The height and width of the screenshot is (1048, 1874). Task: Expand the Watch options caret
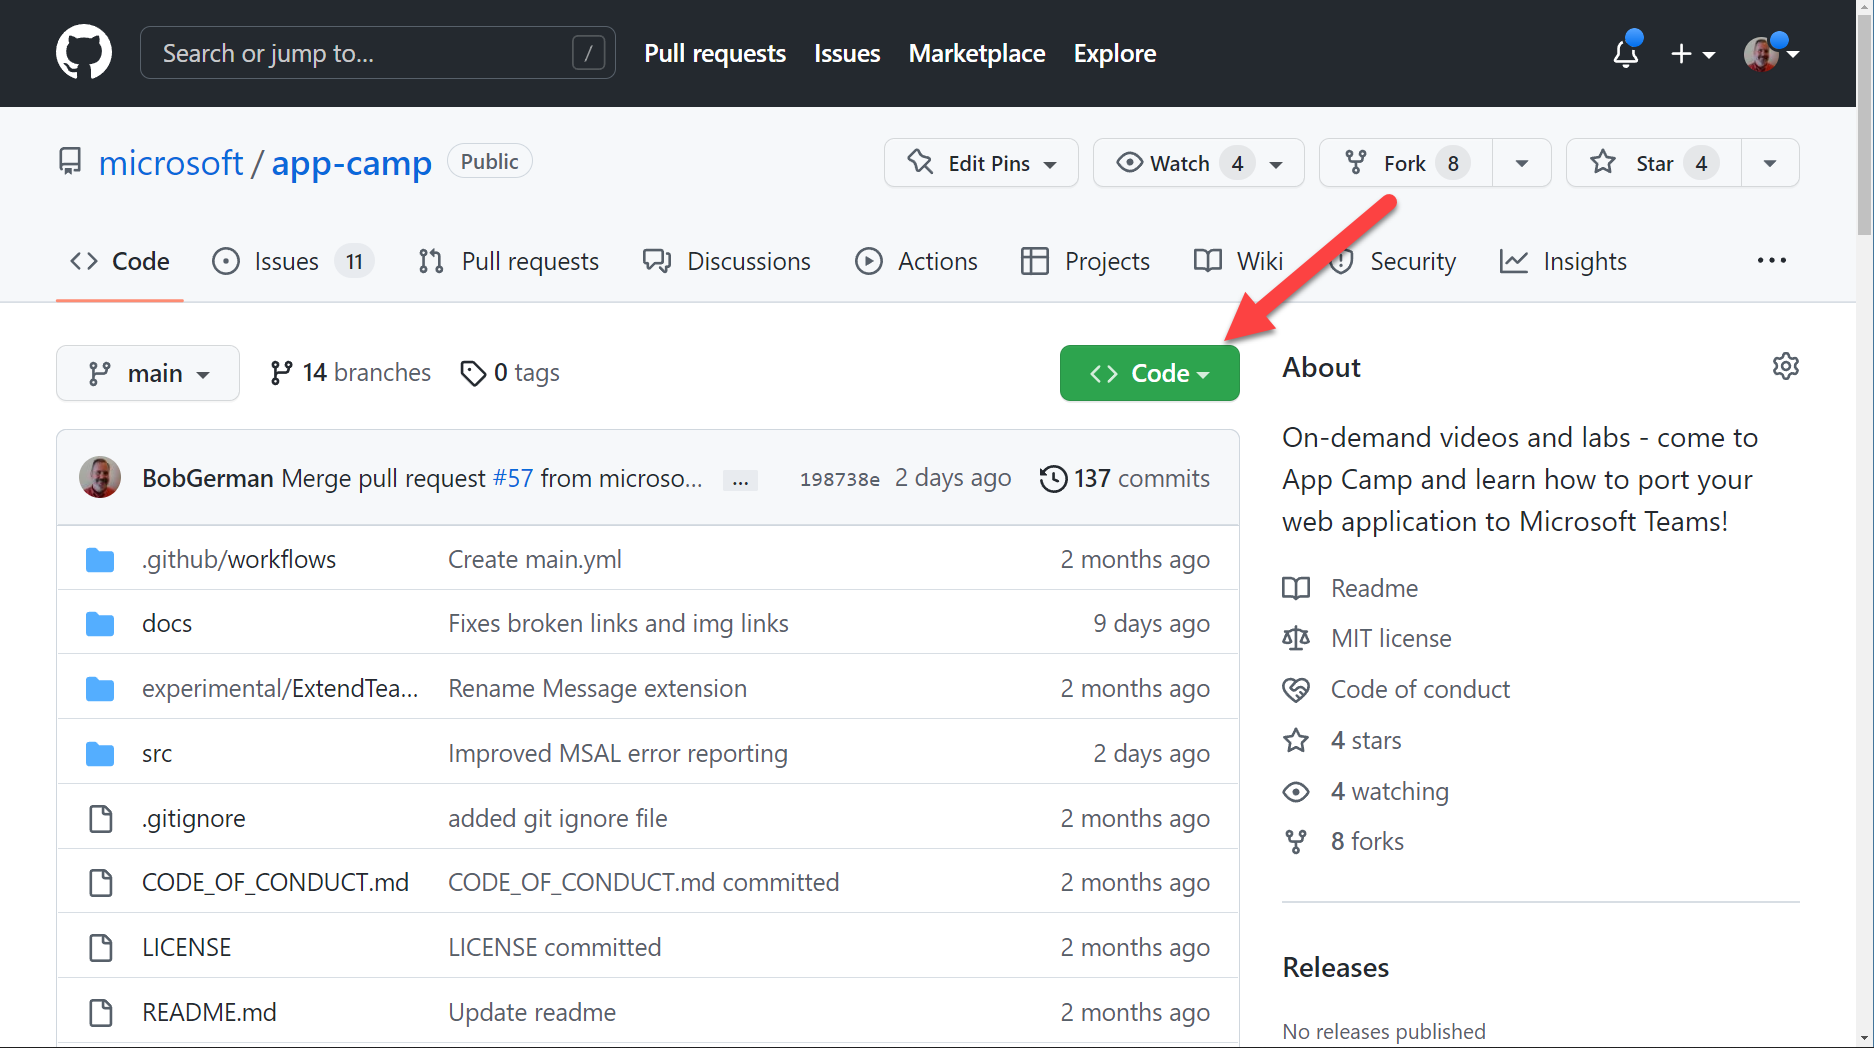pyautogui.click(x=1277, y=164)
